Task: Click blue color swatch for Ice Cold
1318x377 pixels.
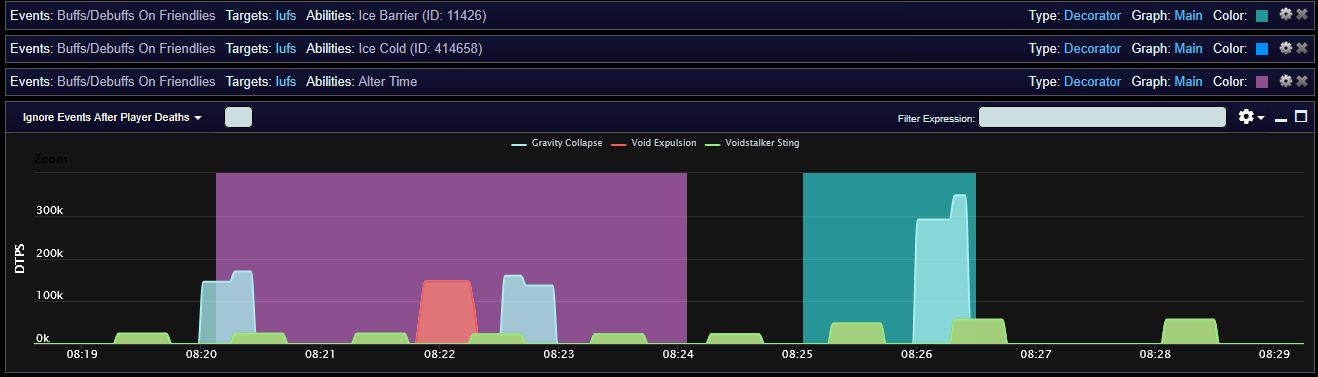Action: pos(1262,49)
